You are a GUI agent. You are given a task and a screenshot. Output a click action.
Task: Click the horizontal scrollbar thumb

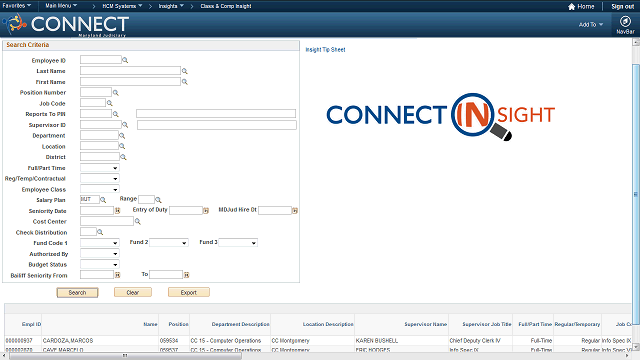pos(126,356)
